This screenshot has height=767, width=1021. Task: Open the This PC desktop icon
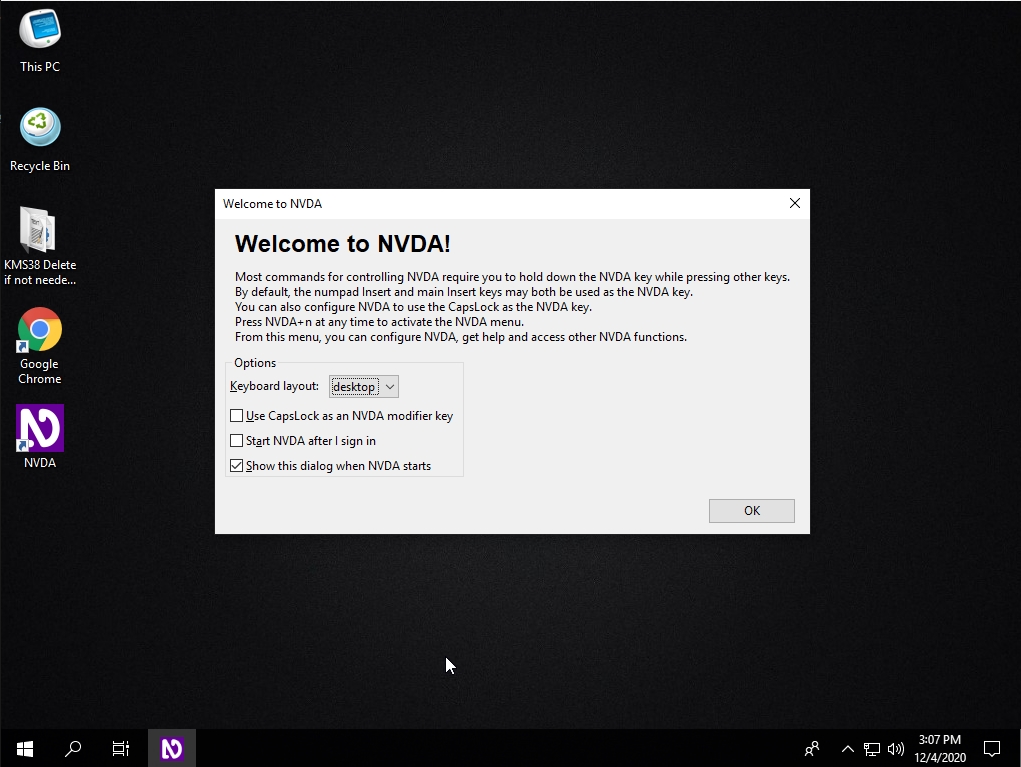[40, 40]
